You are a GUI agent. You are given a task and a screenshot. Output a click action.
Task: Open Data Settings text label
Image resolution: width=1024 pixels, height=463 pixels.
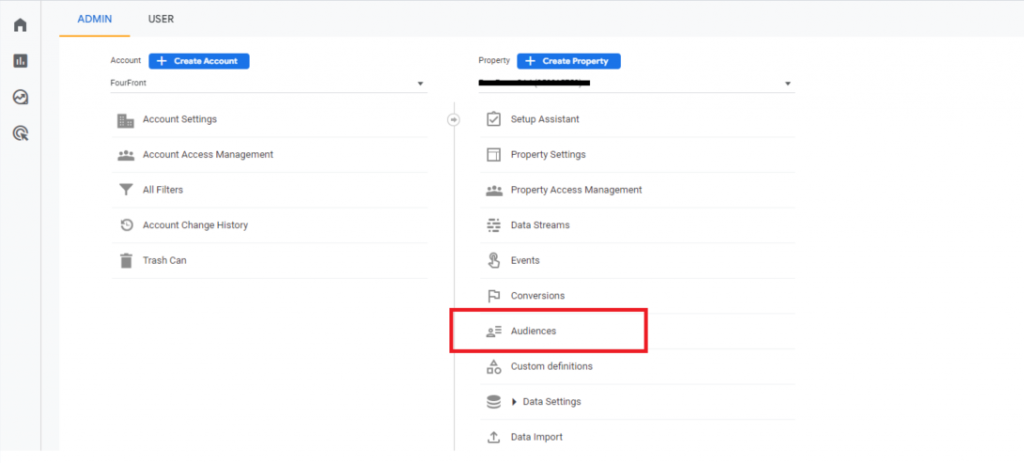pos(552,402)
